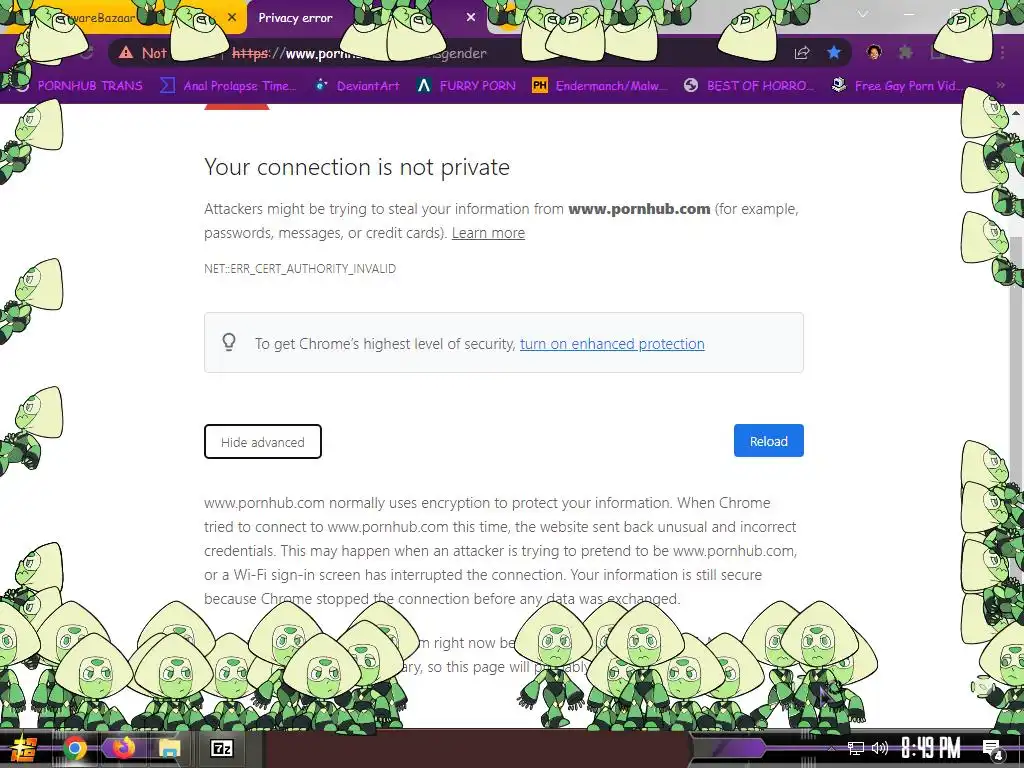The width and height of the screenshot is (1024, 768).
Task: Open 7-Zip from the taskbar
Action: pyautogui.click(x=221, y=748)
